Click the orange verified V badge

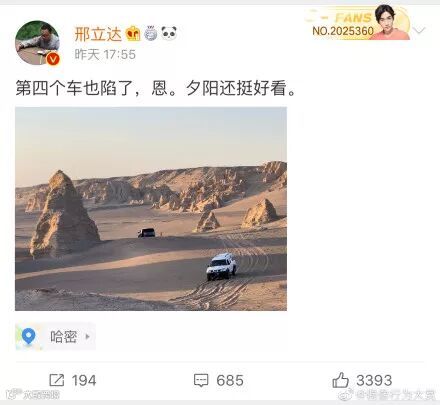pyautogui.click(x=53, y=59)
